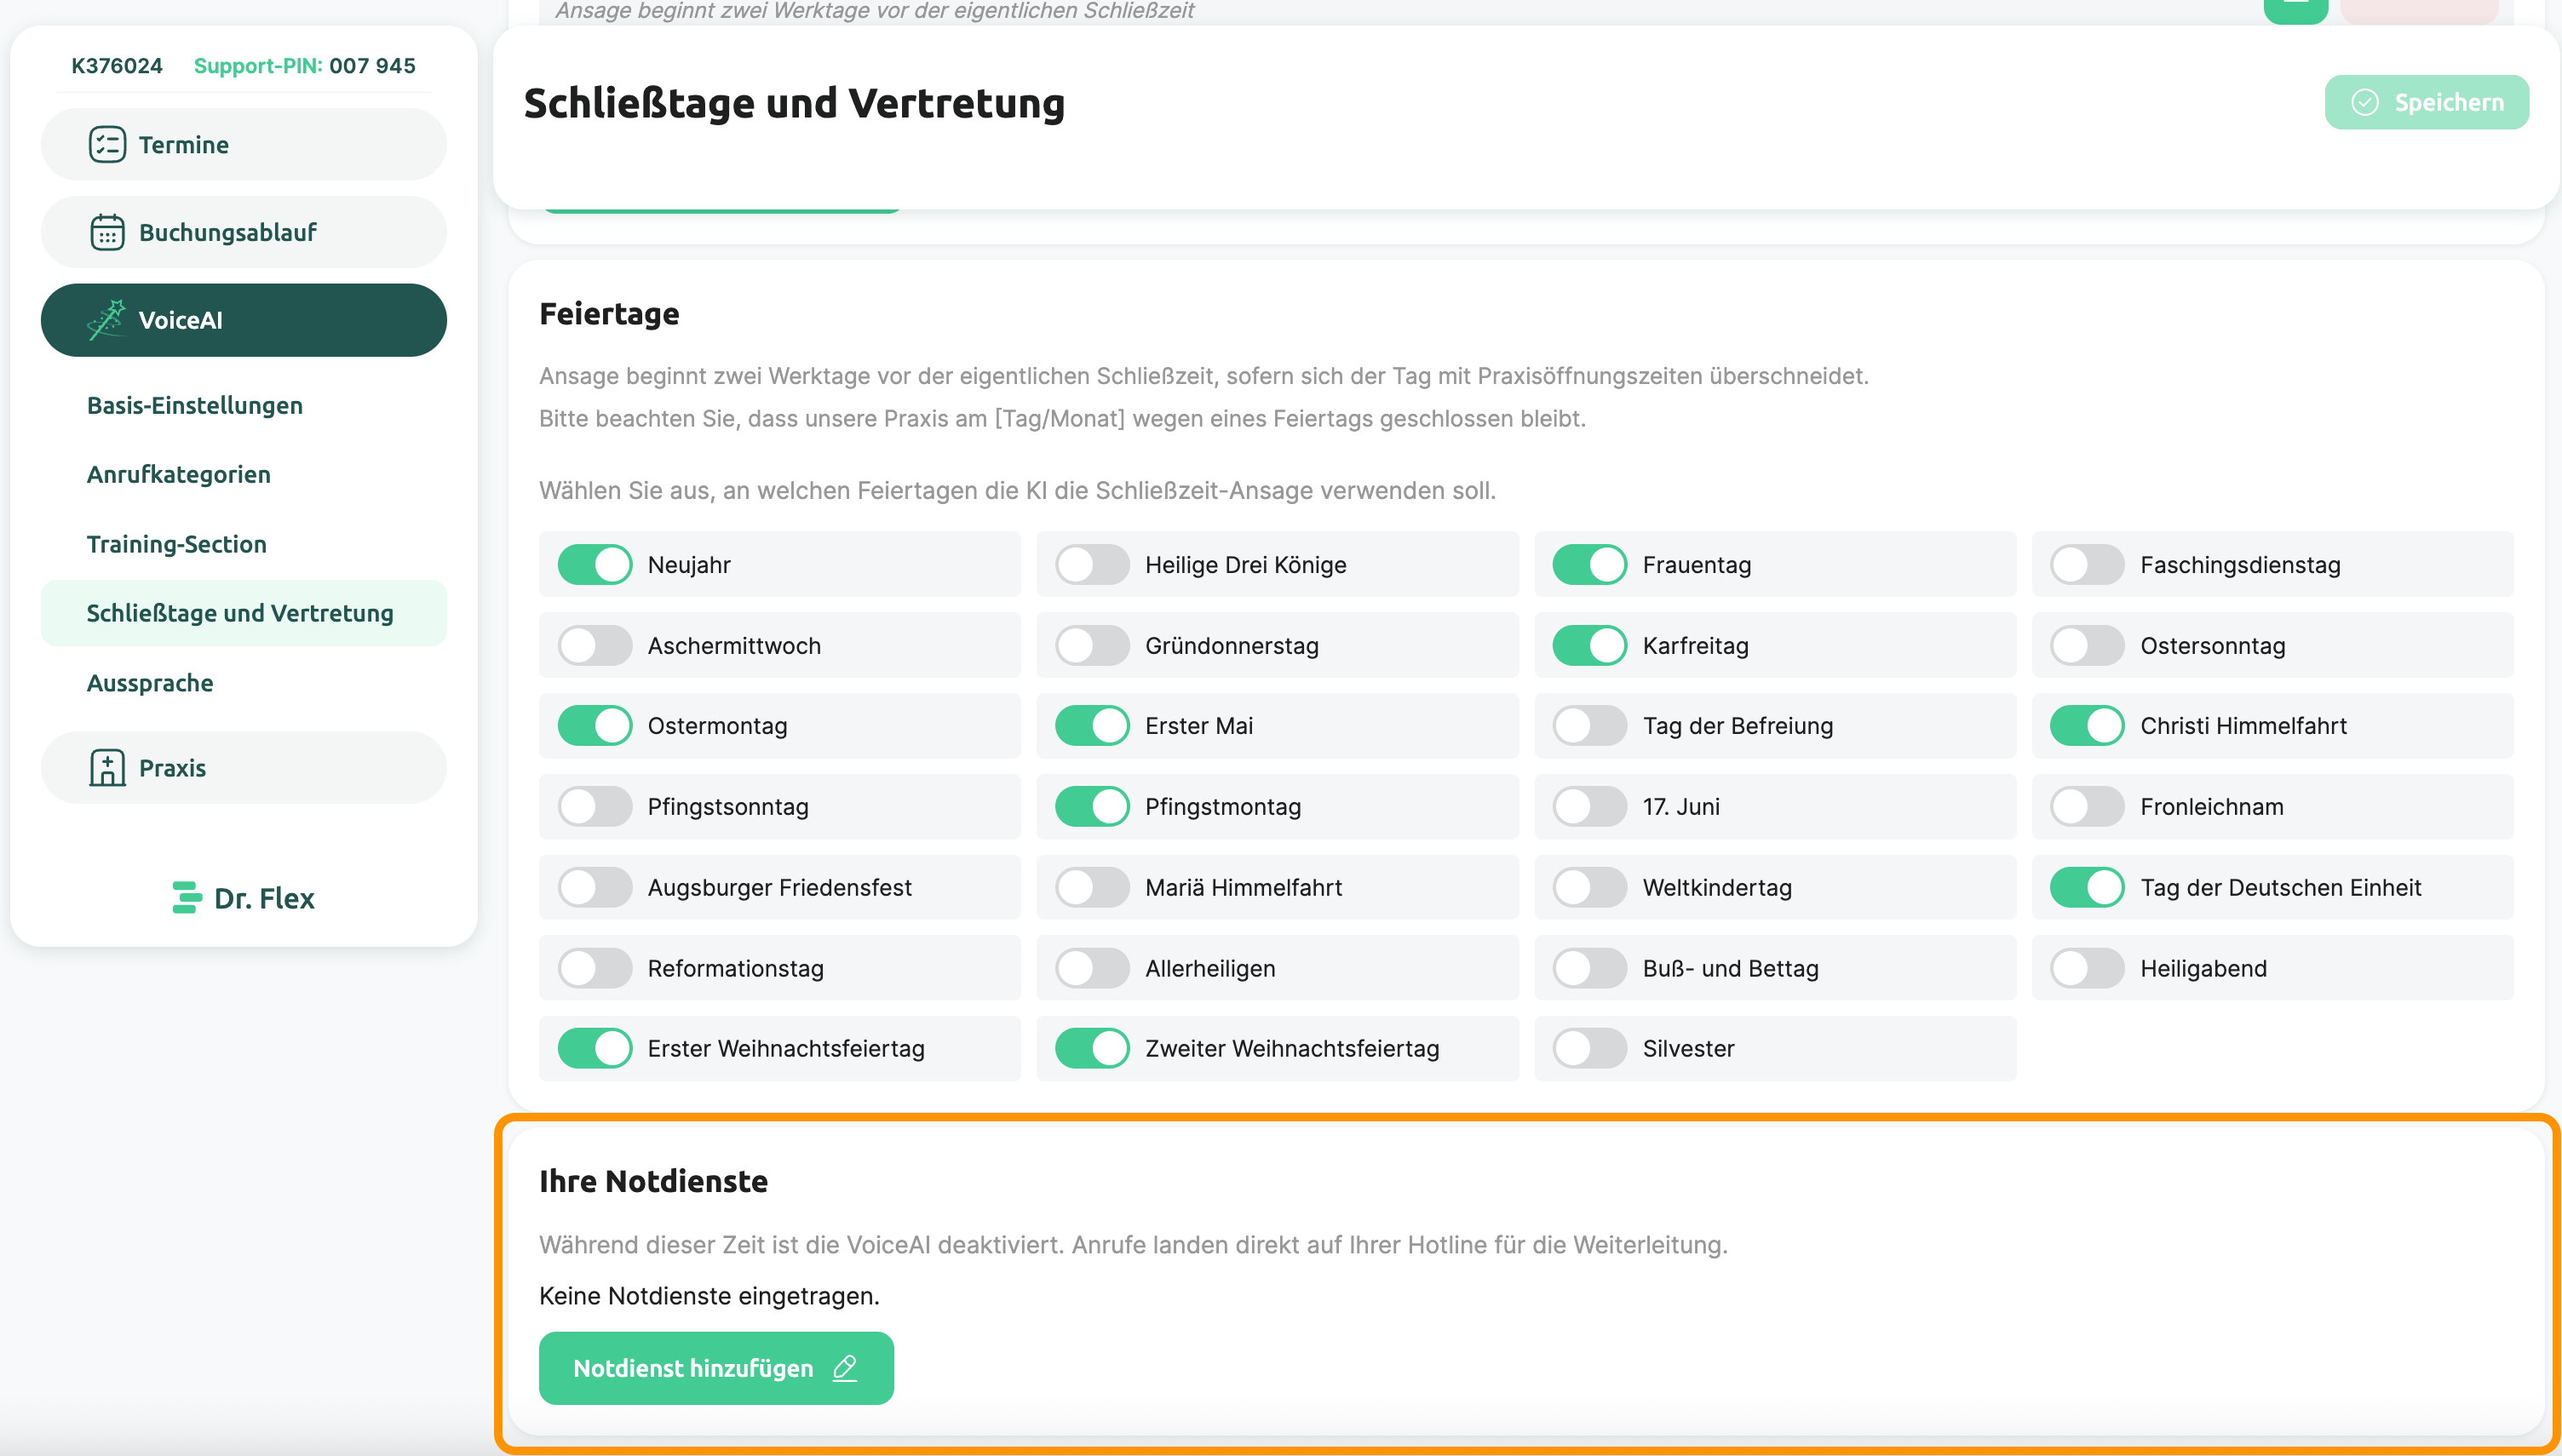Enable Tag der Befreiung toggle
This screenshot has width=2562, height=1456.
[x=1590, y=725]
